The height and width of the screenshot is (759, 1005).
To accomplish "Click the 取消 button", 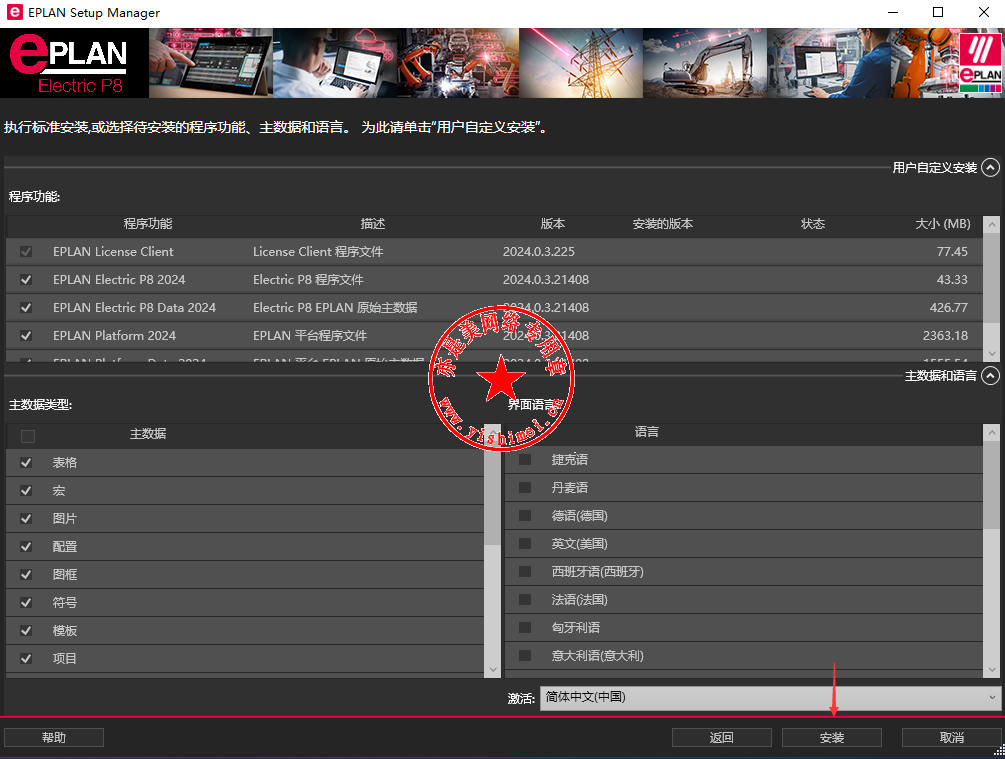I will [951, 738].
